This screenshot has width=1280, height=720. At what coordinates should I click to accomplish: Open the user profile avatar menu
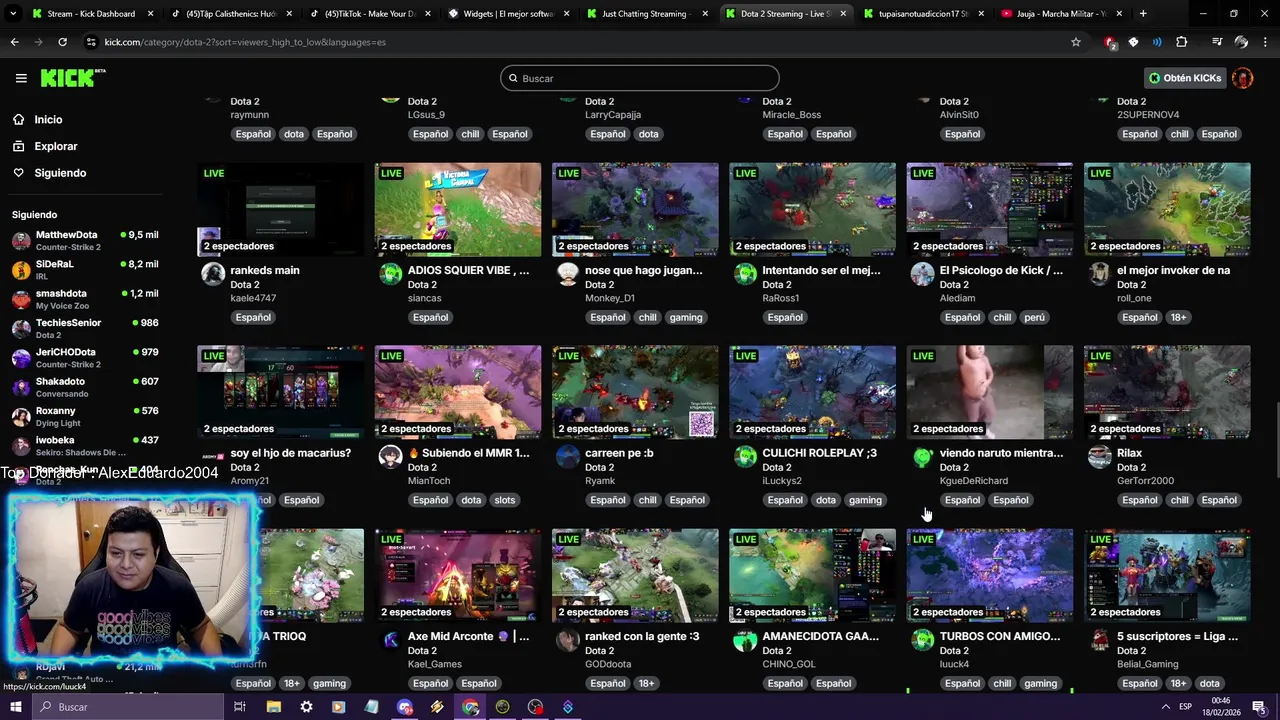tap(1243, 78)
